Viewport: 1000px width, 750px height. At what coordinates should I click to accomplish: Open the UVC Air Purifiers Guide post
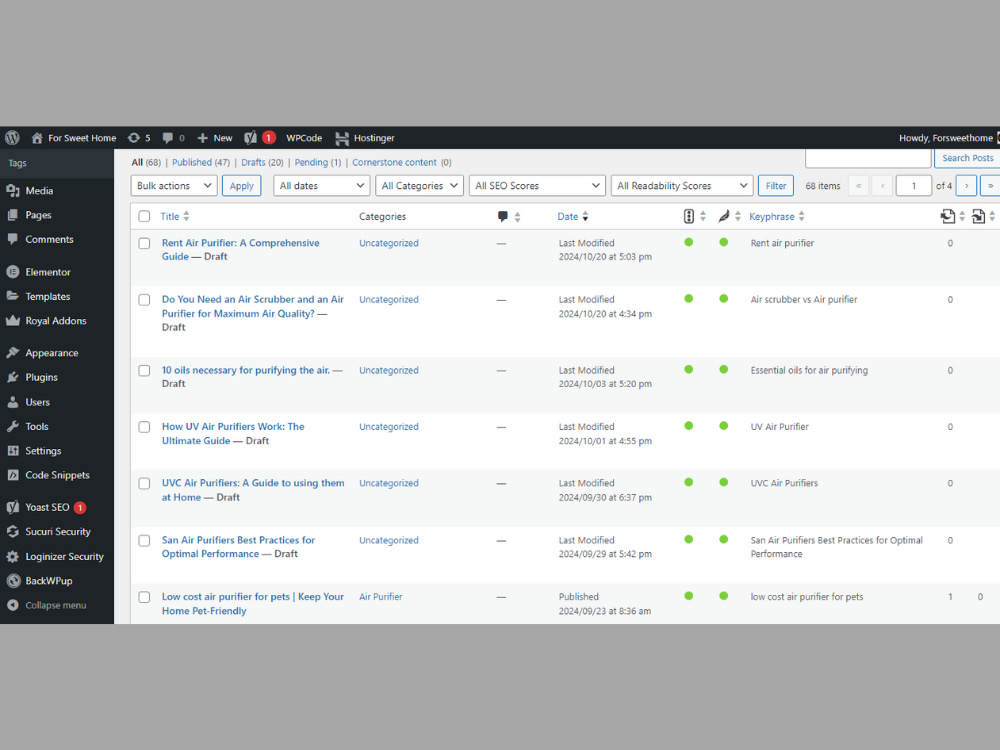[x=253, y=490]
